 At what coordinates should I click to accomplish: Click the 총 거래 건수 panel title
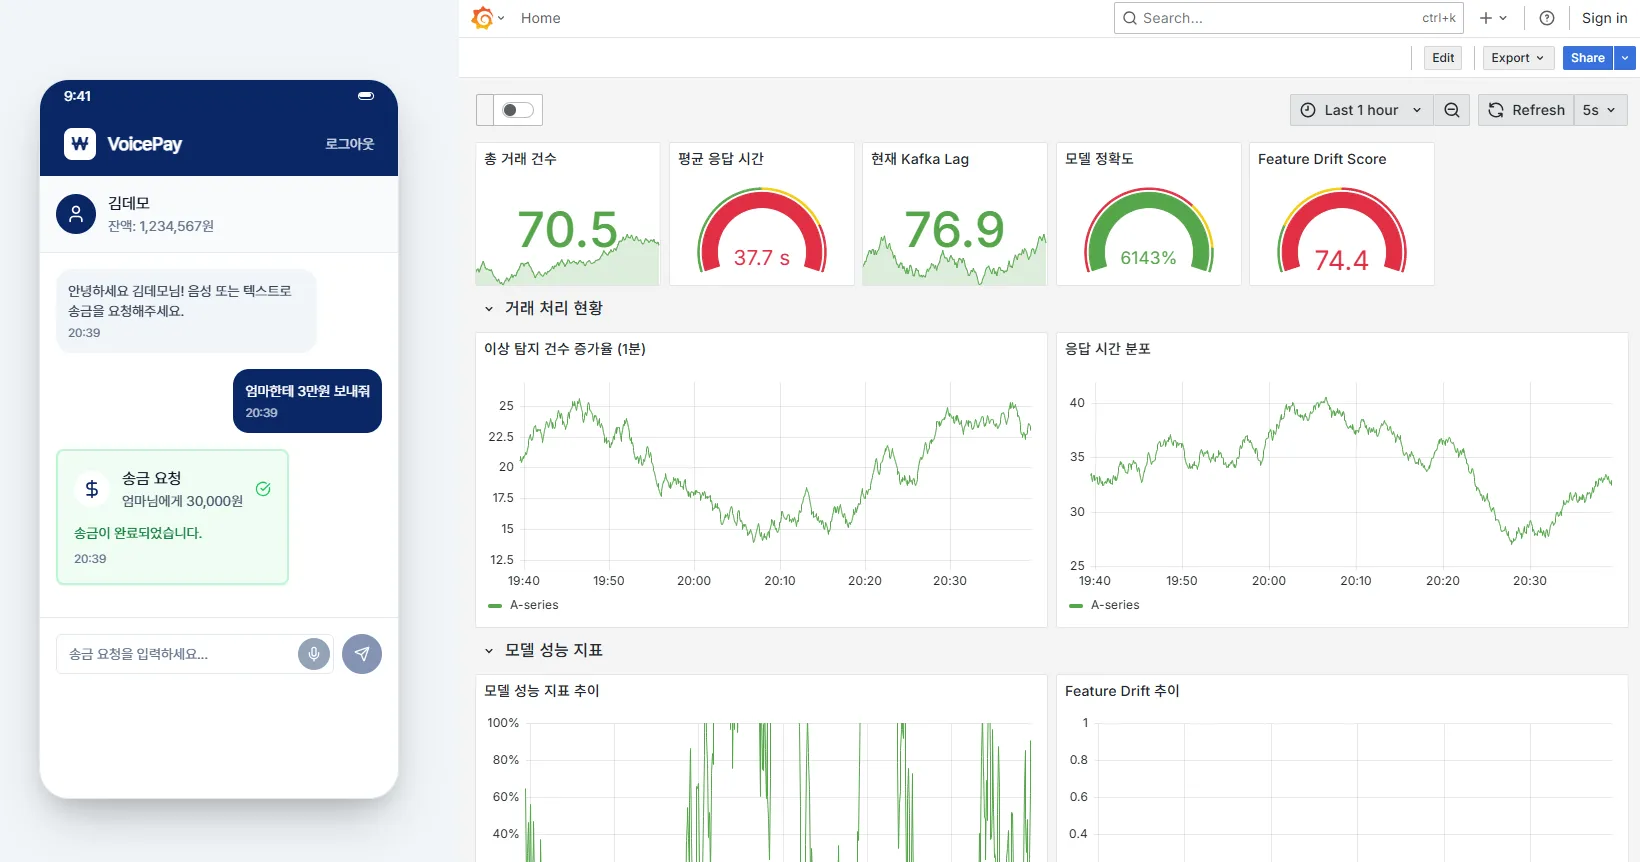pos(520,159)
